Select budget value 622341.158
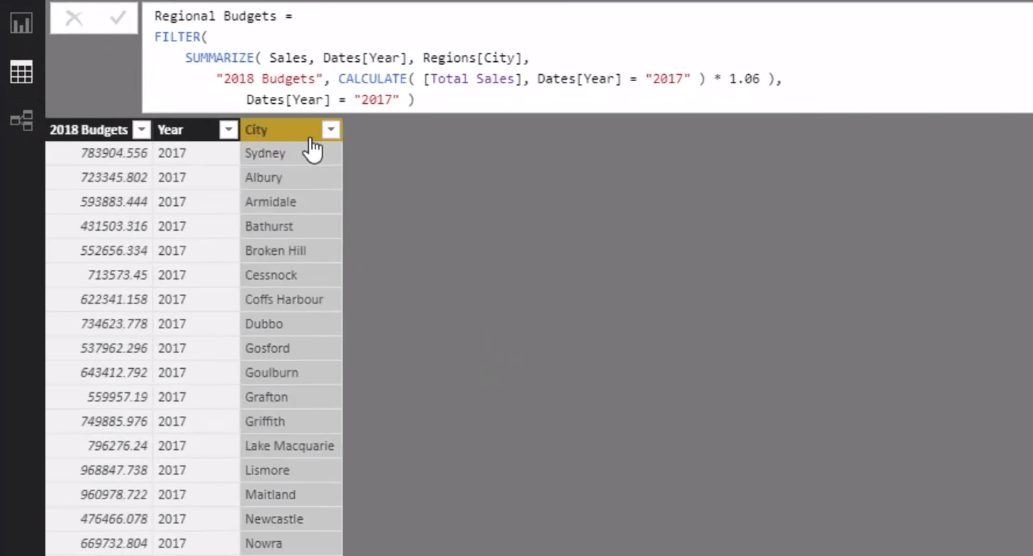 (99, 299)
